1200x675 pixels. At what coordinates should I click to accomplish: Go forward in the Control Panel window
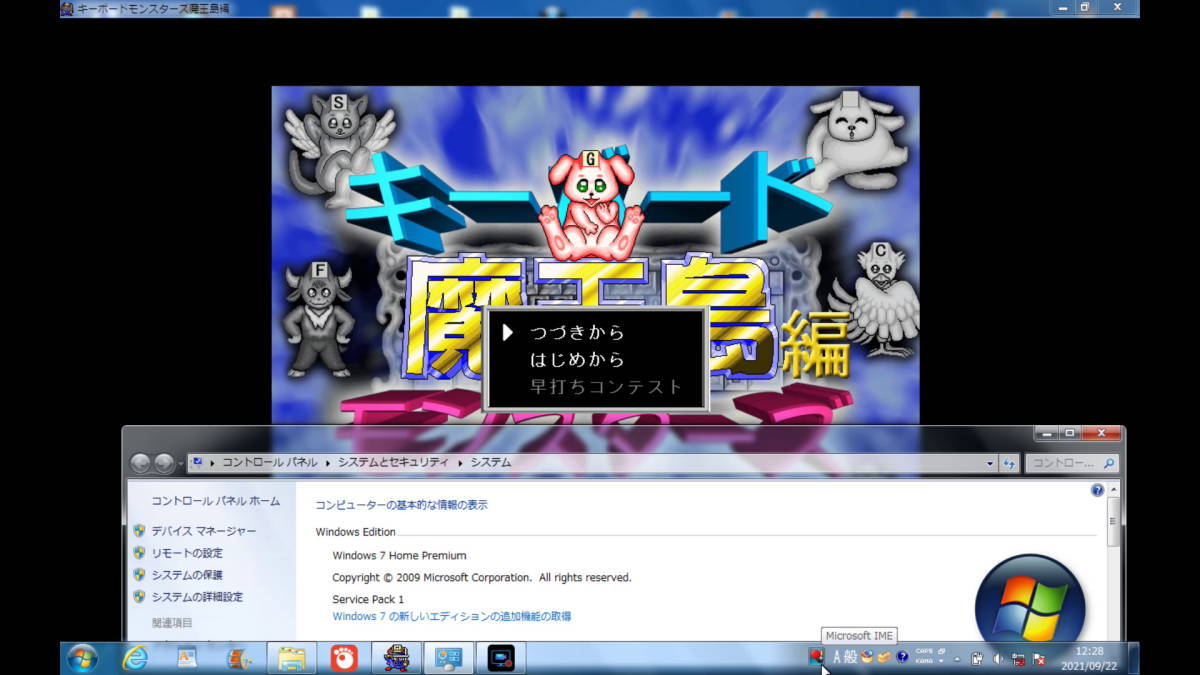[x=164, y=463]
